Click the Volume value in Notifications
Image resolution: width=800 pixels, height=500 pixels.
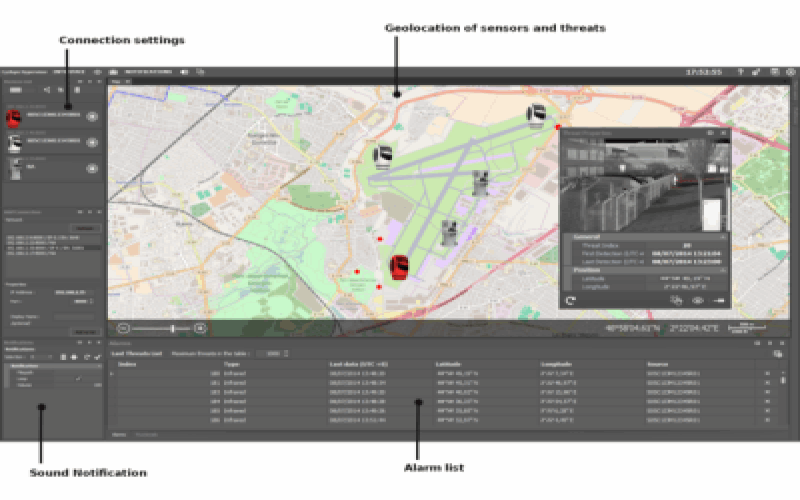click(x=97, y=385)
